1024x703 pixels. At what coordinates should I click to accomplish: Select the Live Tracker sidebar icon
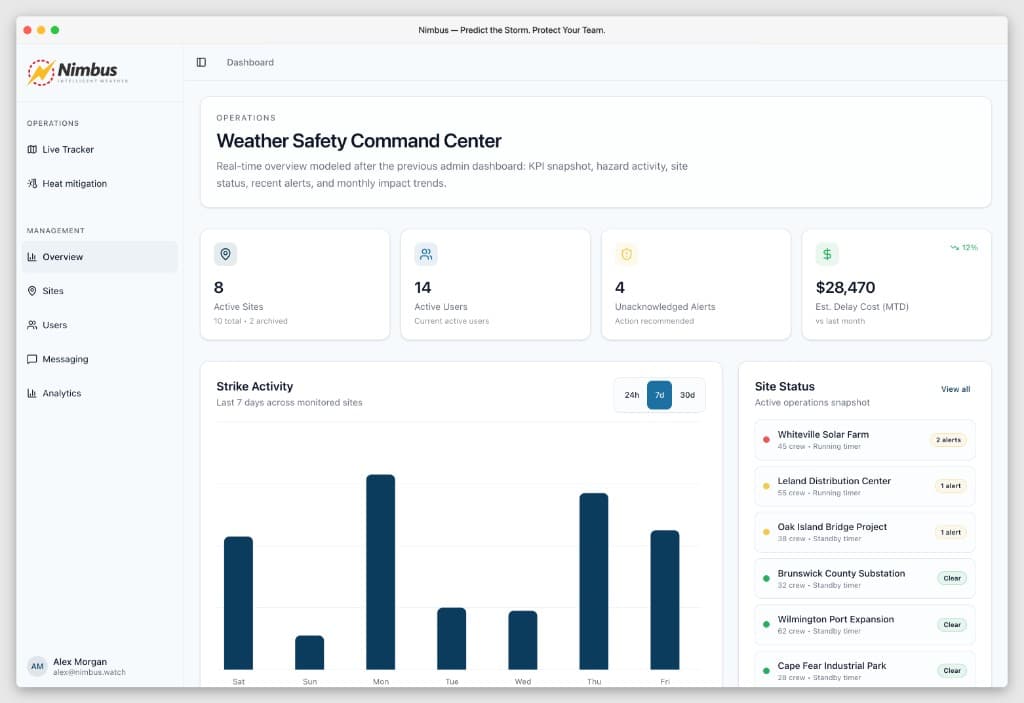35,150
